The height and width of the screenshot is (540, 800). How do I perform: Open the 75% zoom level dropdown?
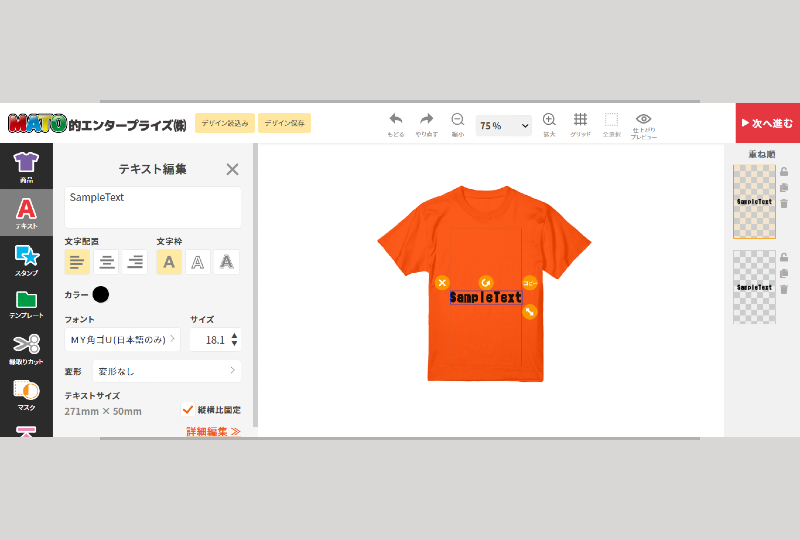click(x=503, y=126)
